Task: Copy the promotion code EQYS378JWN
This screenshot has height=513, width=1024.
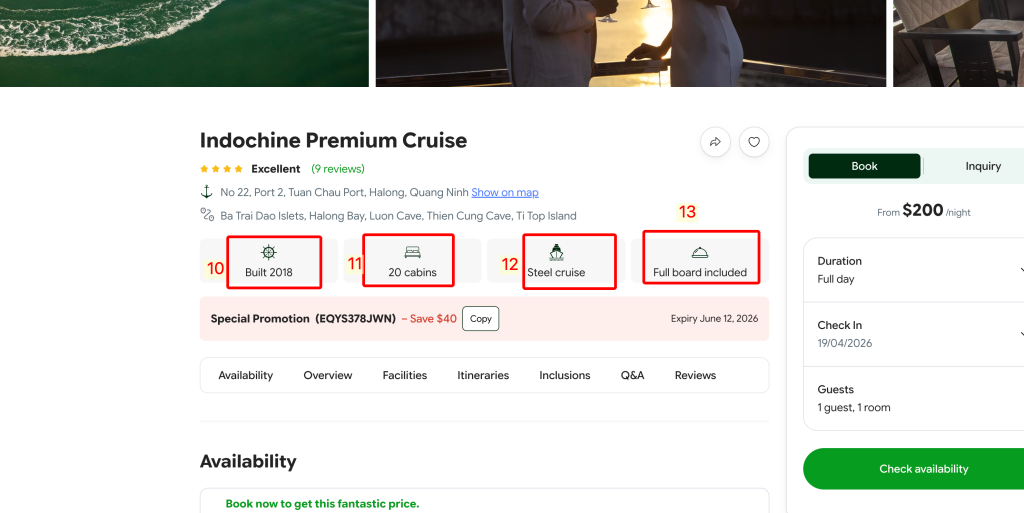Action: 480,319
